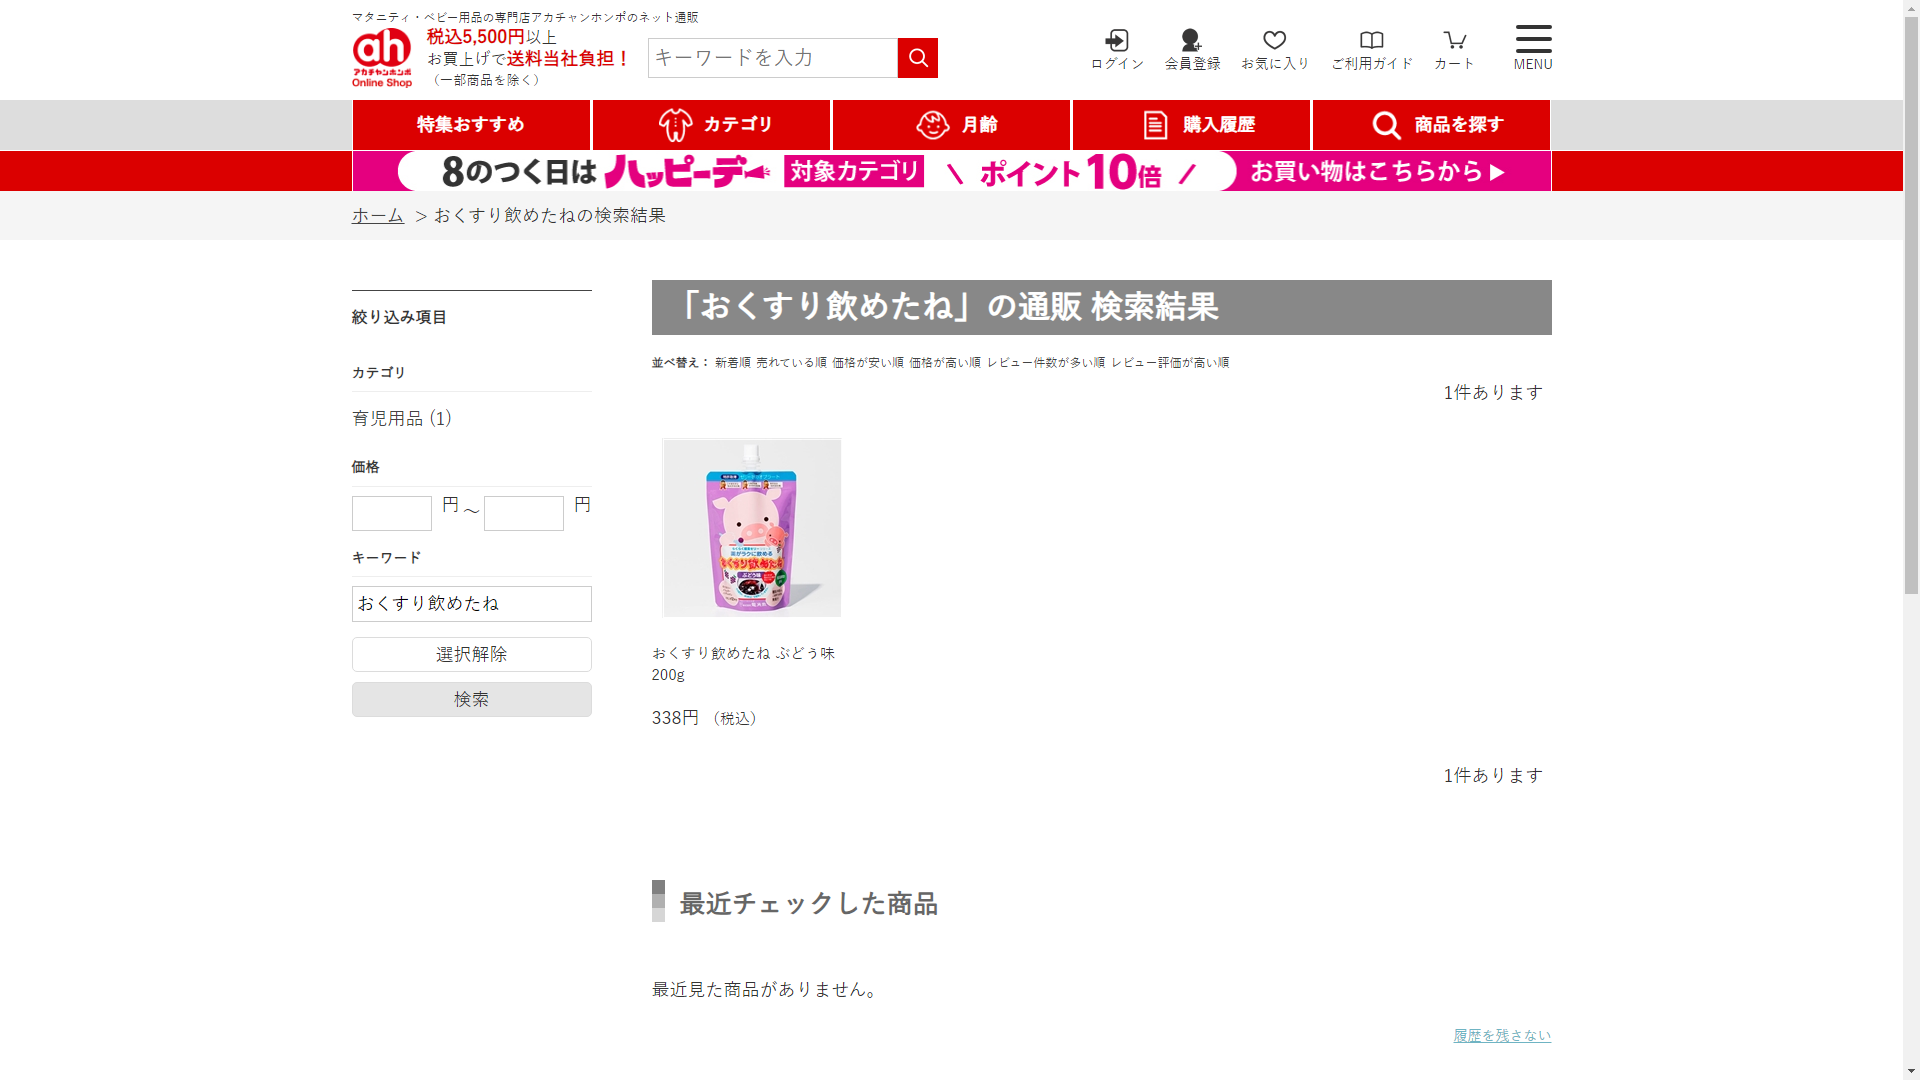
Task: Open the 商品を探す navigation tab
Action: click(x=1431, y=125)
